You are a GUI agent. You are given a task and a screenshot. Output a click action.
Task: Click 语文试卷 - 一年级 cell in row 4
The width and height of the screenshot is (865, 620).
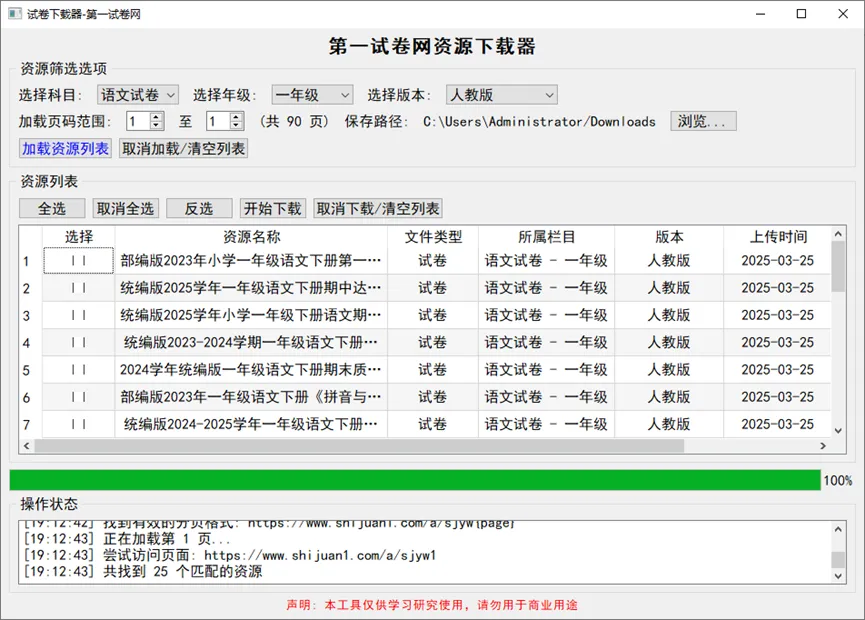[546, 343]
